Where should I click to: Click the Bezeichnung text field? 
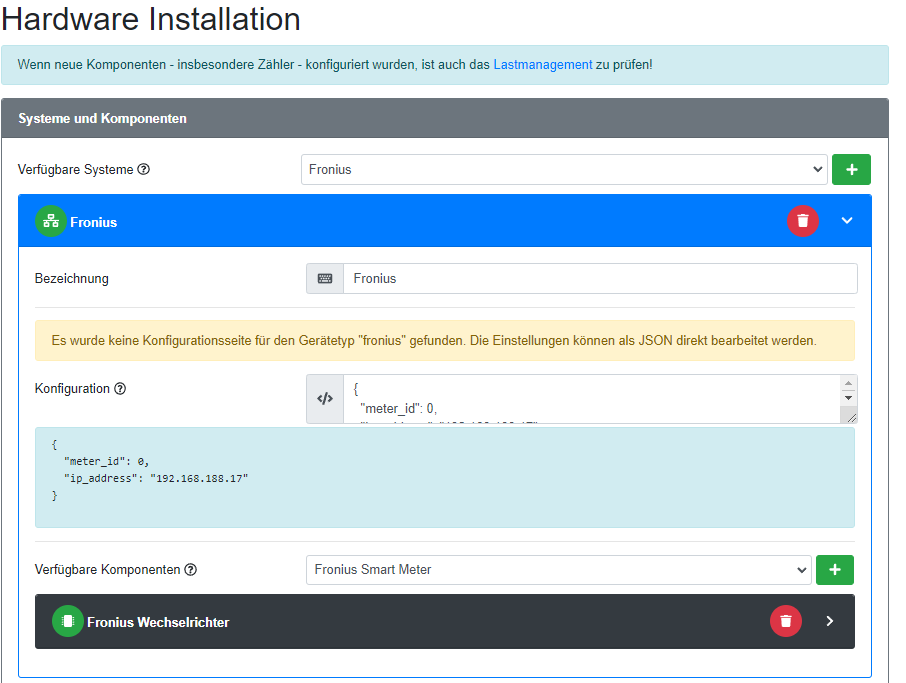tap(599, 279)
